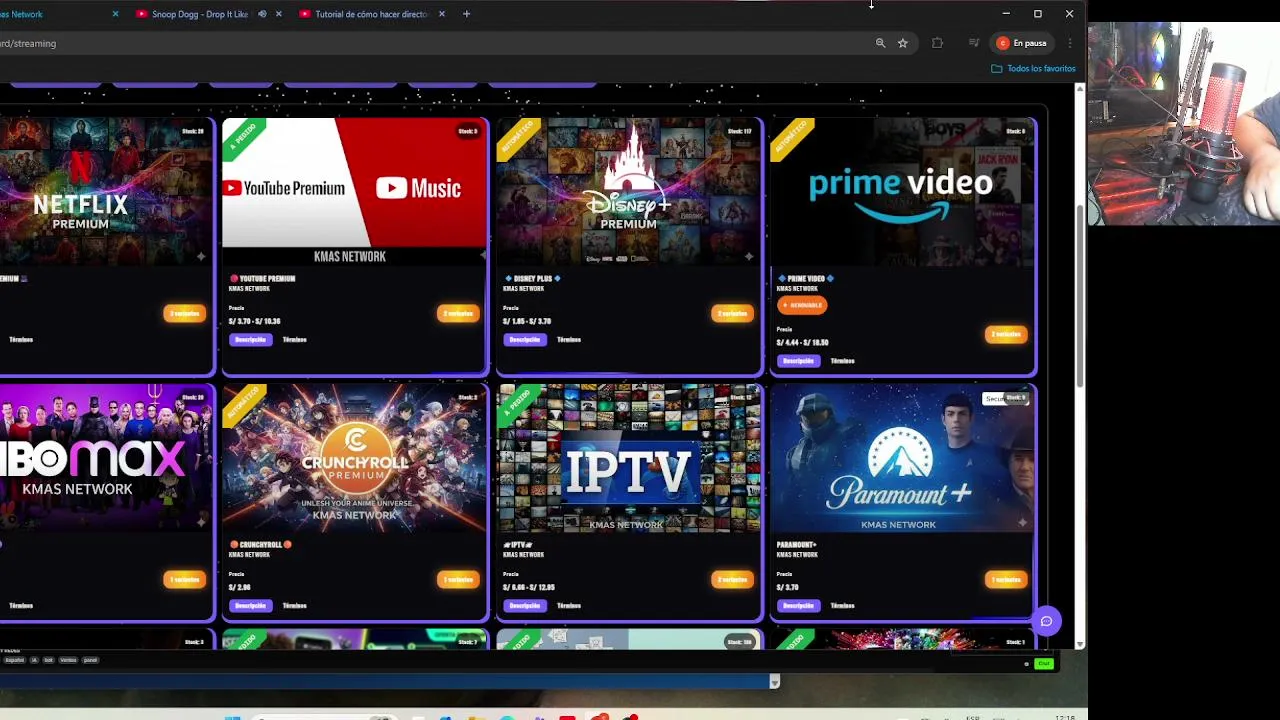
Task: Click the page vertical scrollbar
Action: (x=1080, y=295)
